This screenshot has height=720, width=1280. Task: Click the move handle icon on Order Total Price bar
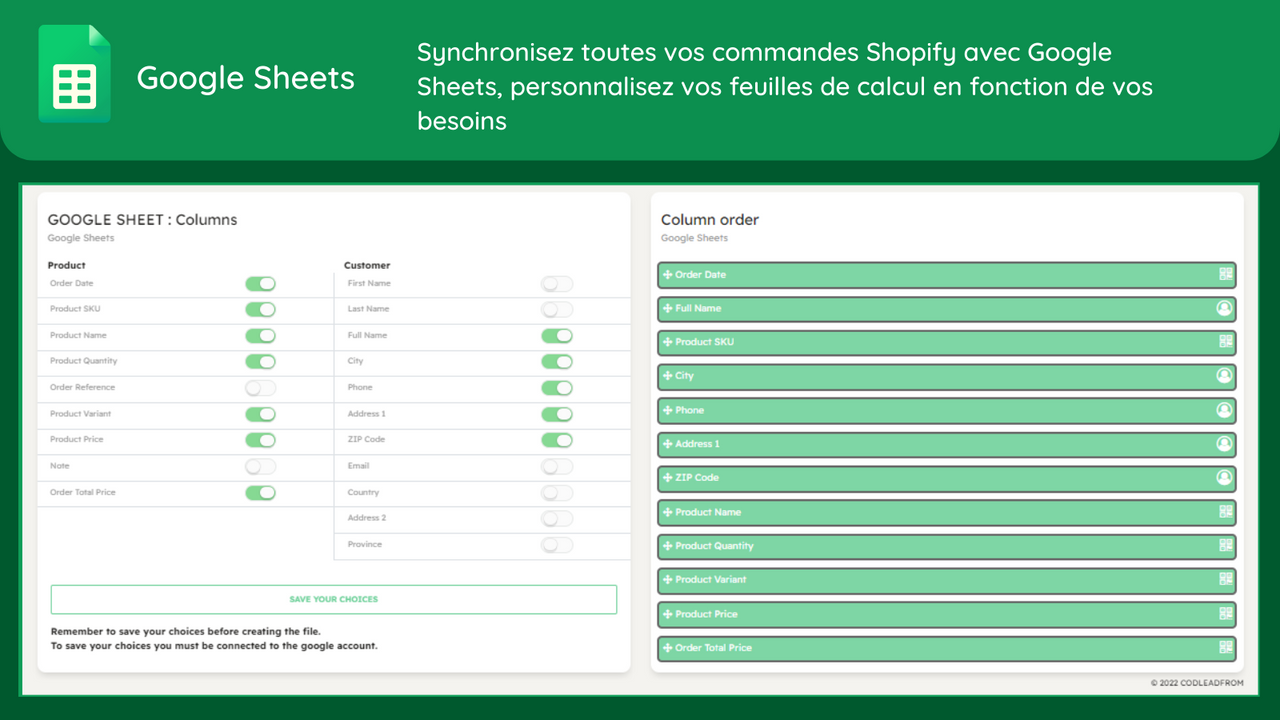[668, 648]
